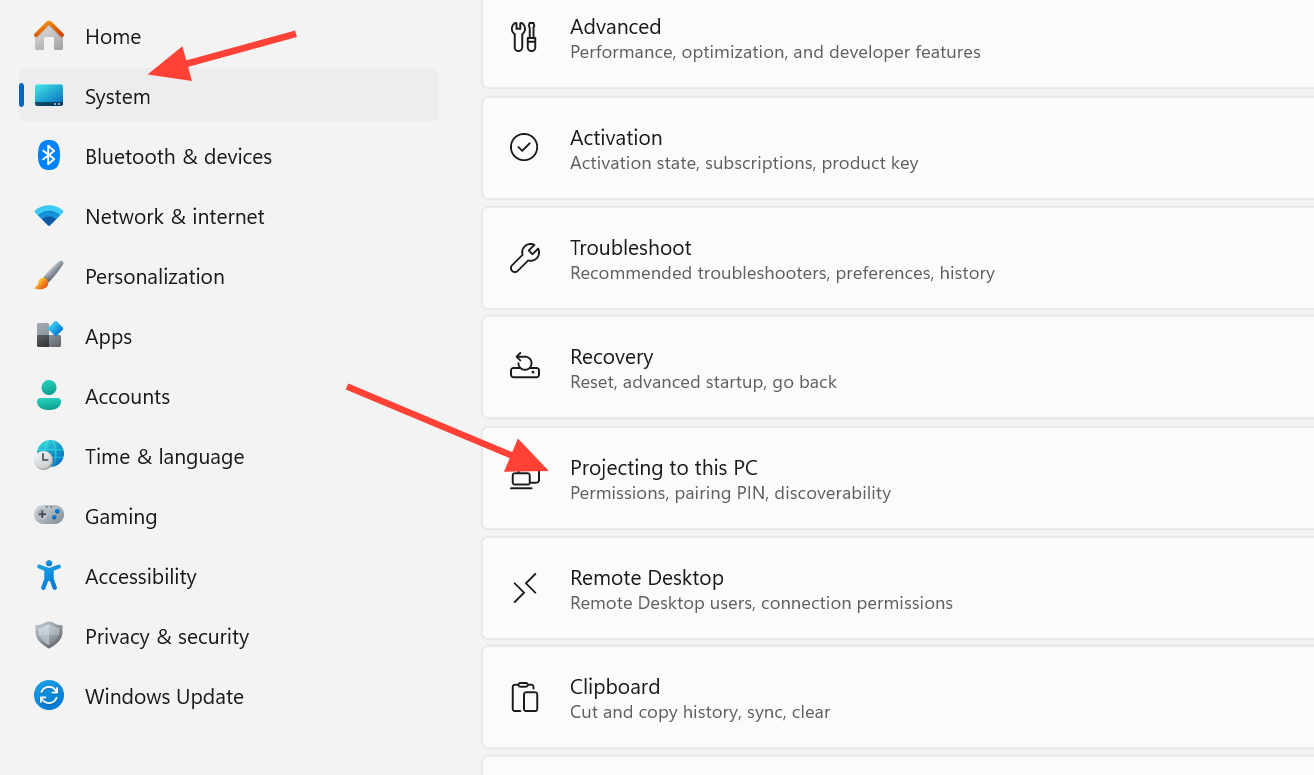The height and width of the screenshot is (775, 1314).
Task: Click 'Recommended troubleshooters, preferences, history' text
Action: 783,273
